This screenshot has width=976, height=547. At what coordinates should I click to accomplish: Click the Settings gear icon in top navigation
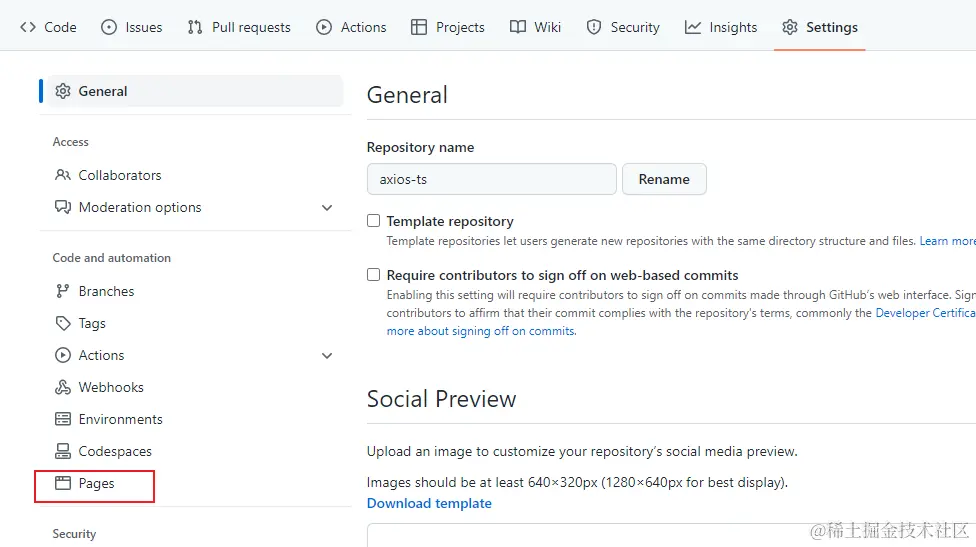pos(790,27)
